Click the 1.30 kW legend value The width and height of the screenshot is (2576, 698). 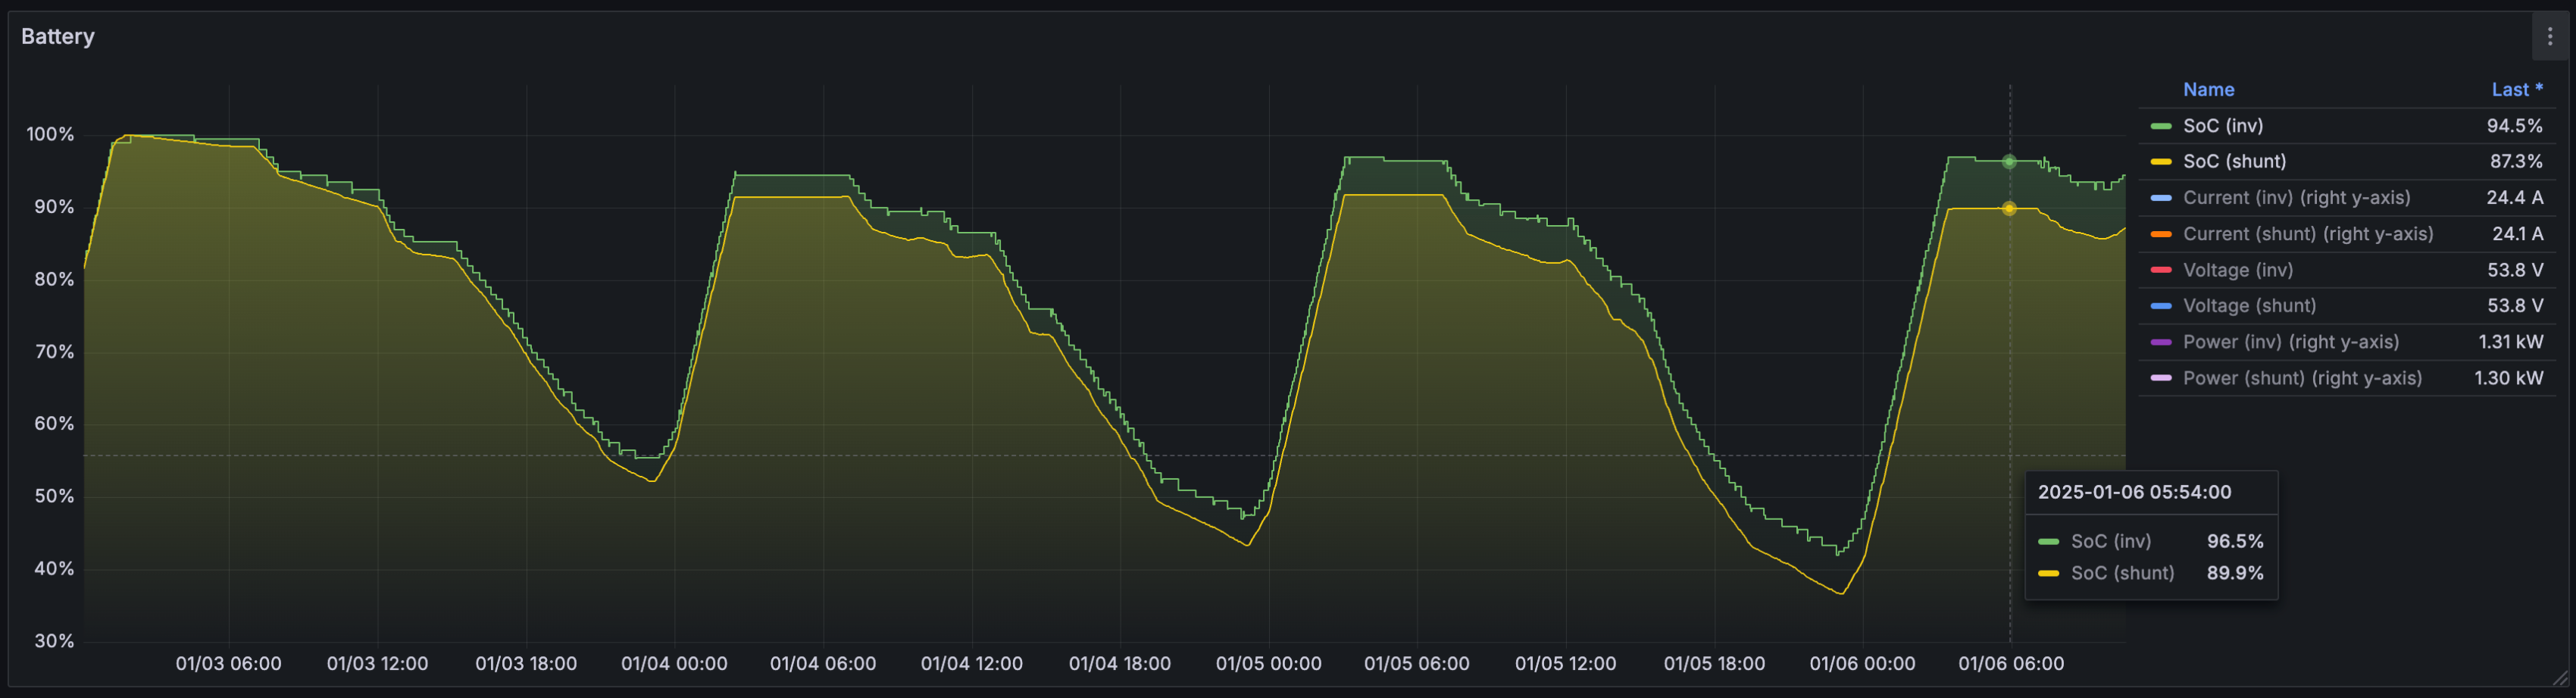point(2508,378)
